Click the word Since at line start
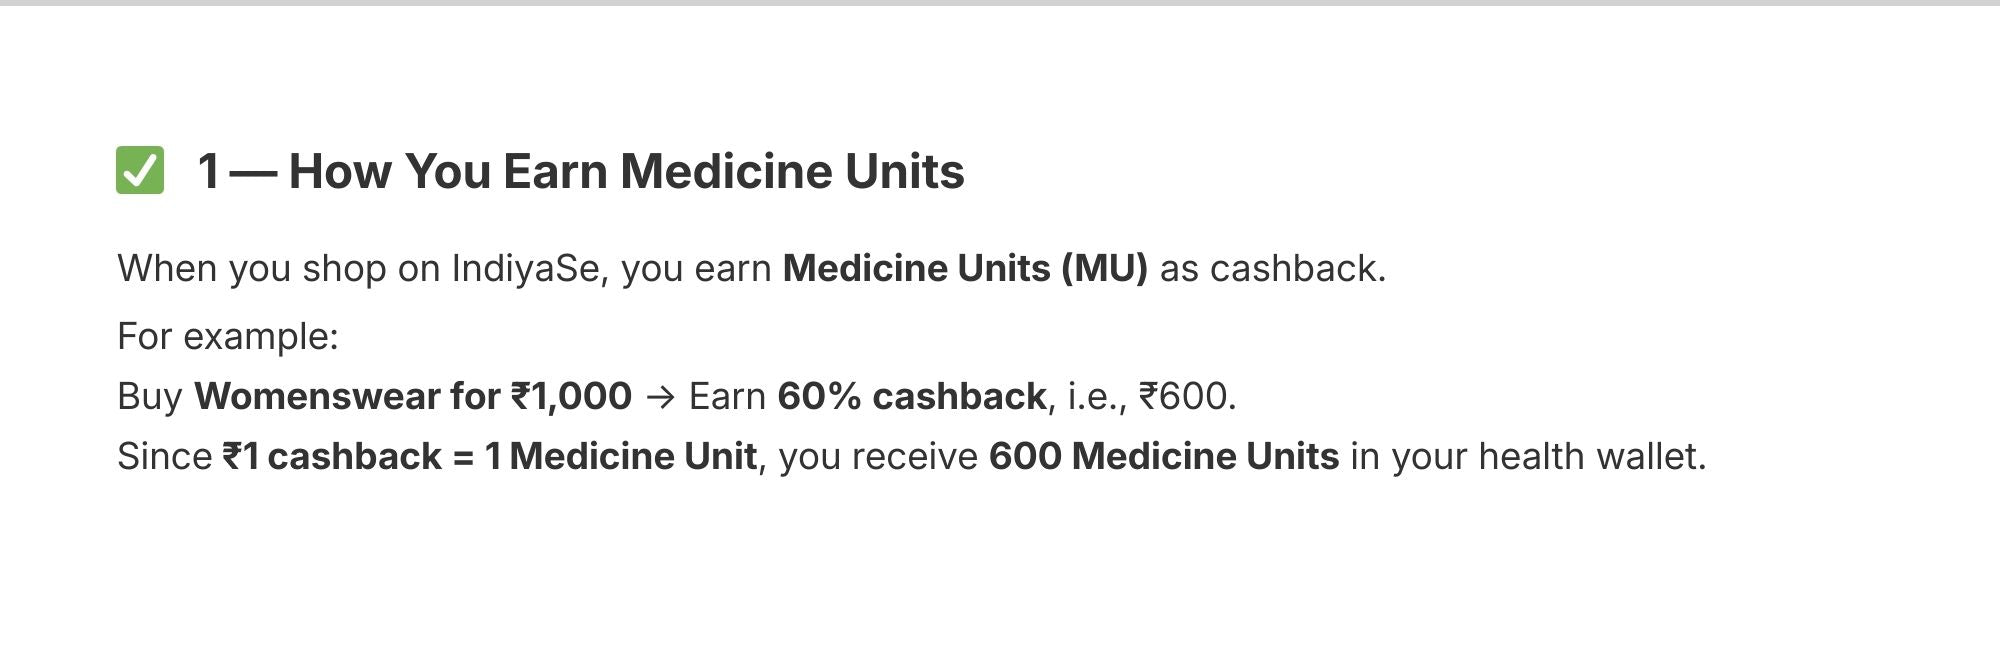 (x=165, y=456)
